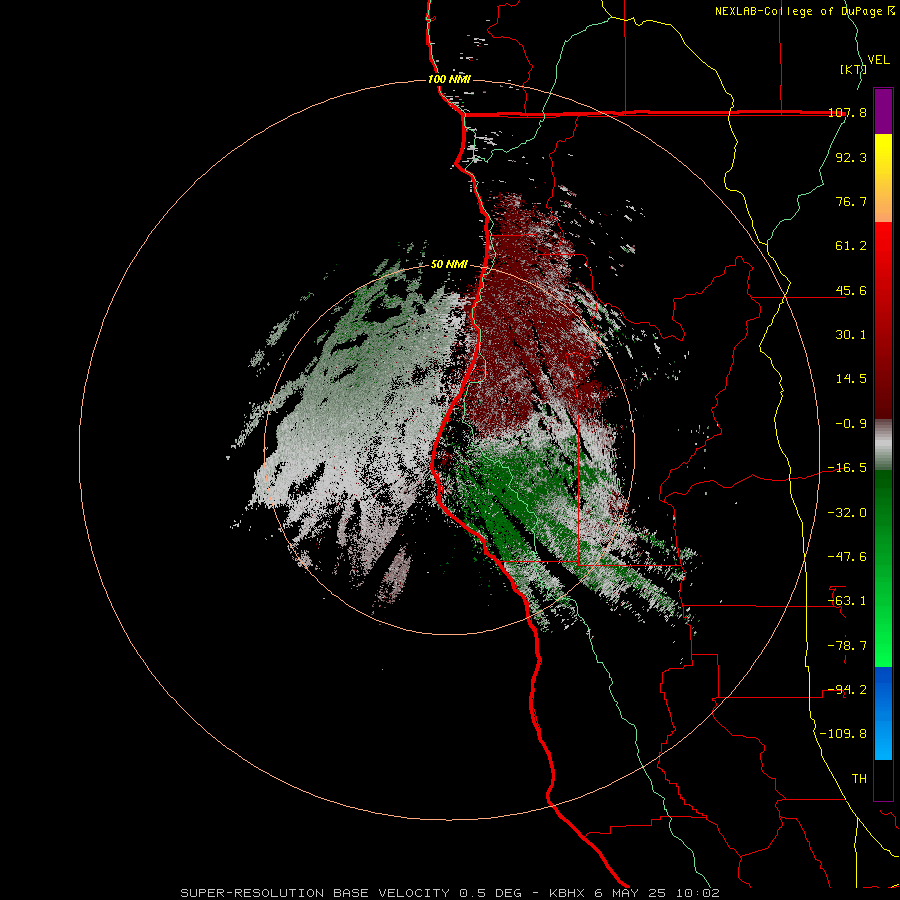This screenshot has width=900, height=900.
Task: Click the 107.8 scale value
Action: [x=847, y=112]
